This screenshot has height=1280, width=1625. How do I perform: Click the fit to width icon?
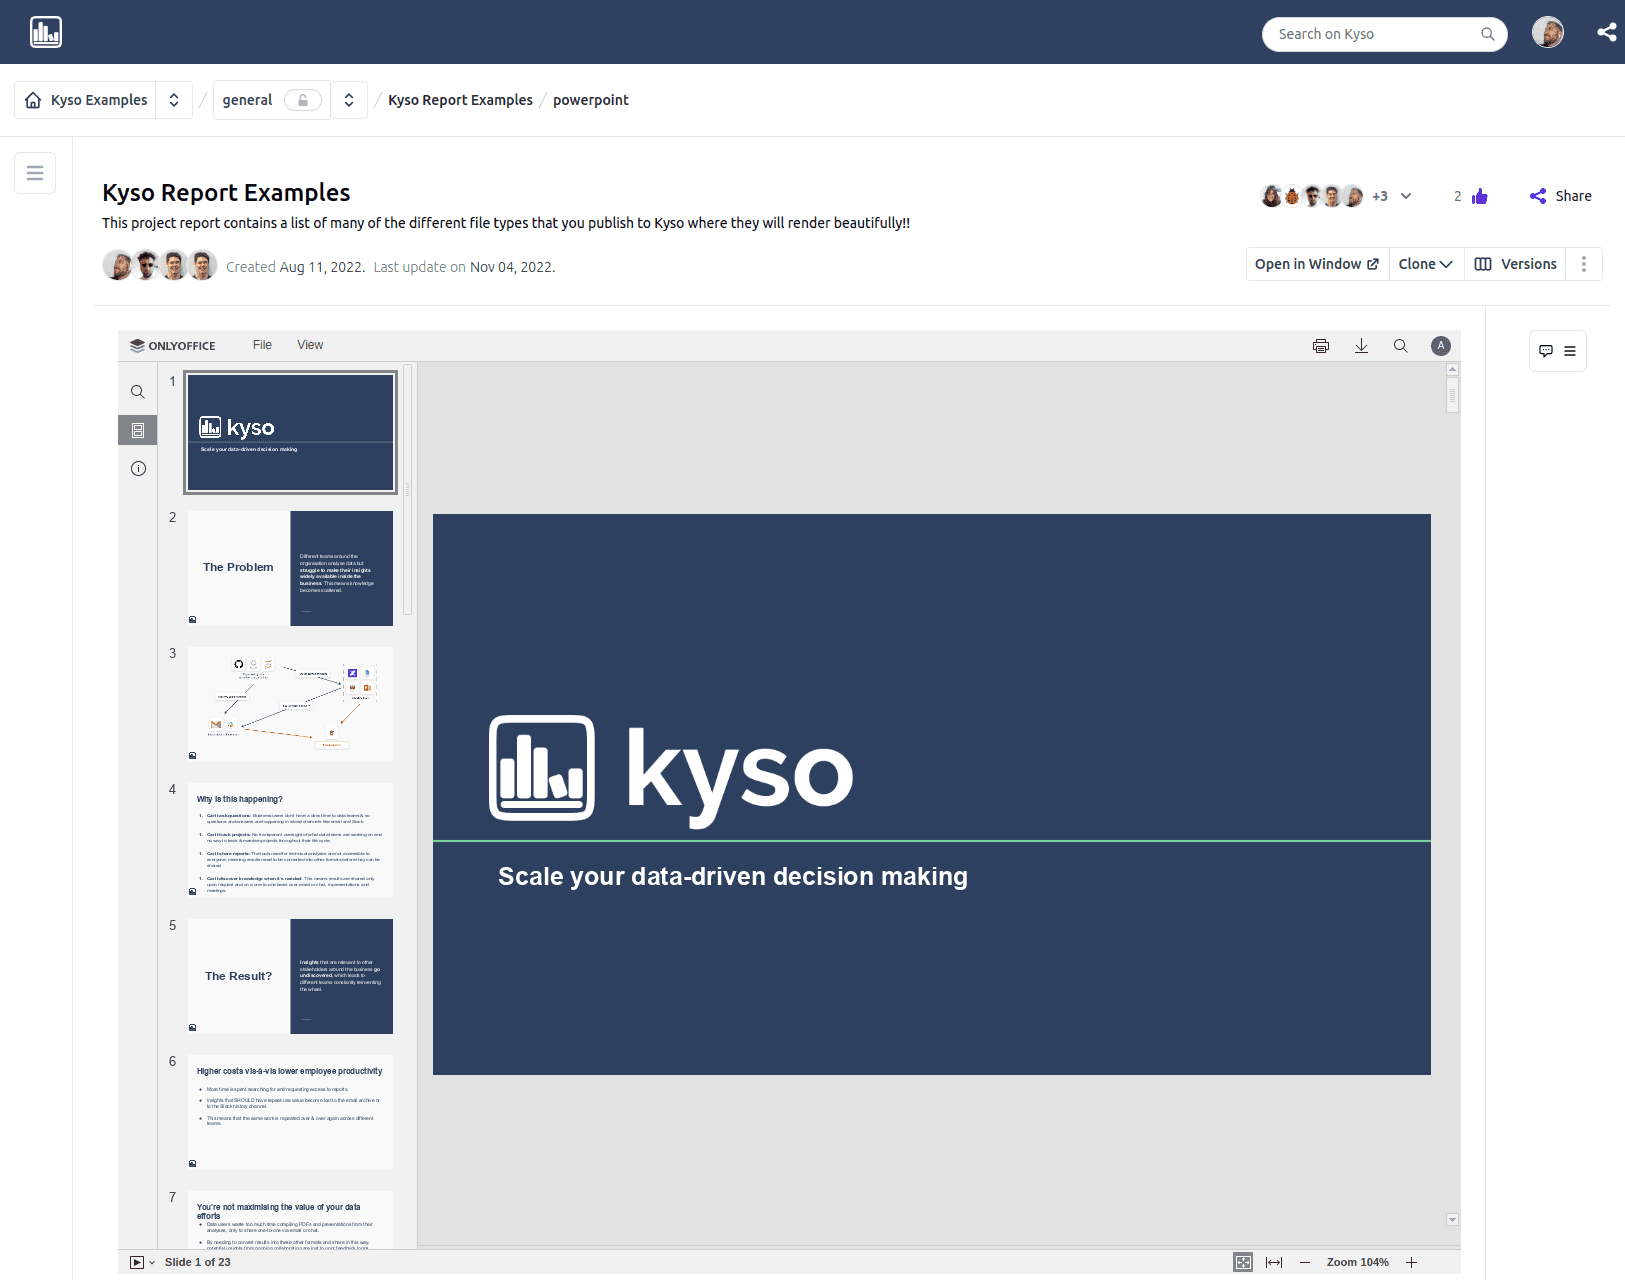coord(1274,1262)
